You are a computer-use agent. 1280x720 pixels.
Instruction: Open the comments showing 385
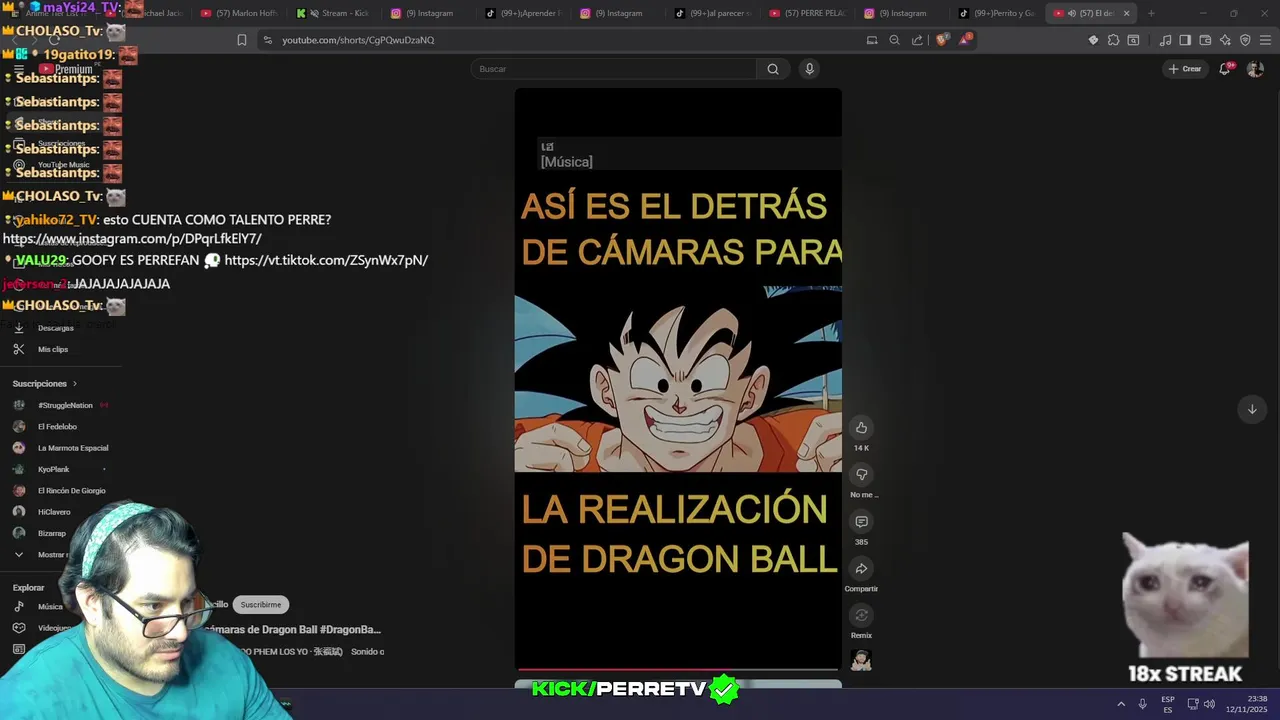[x=861, y=522]
